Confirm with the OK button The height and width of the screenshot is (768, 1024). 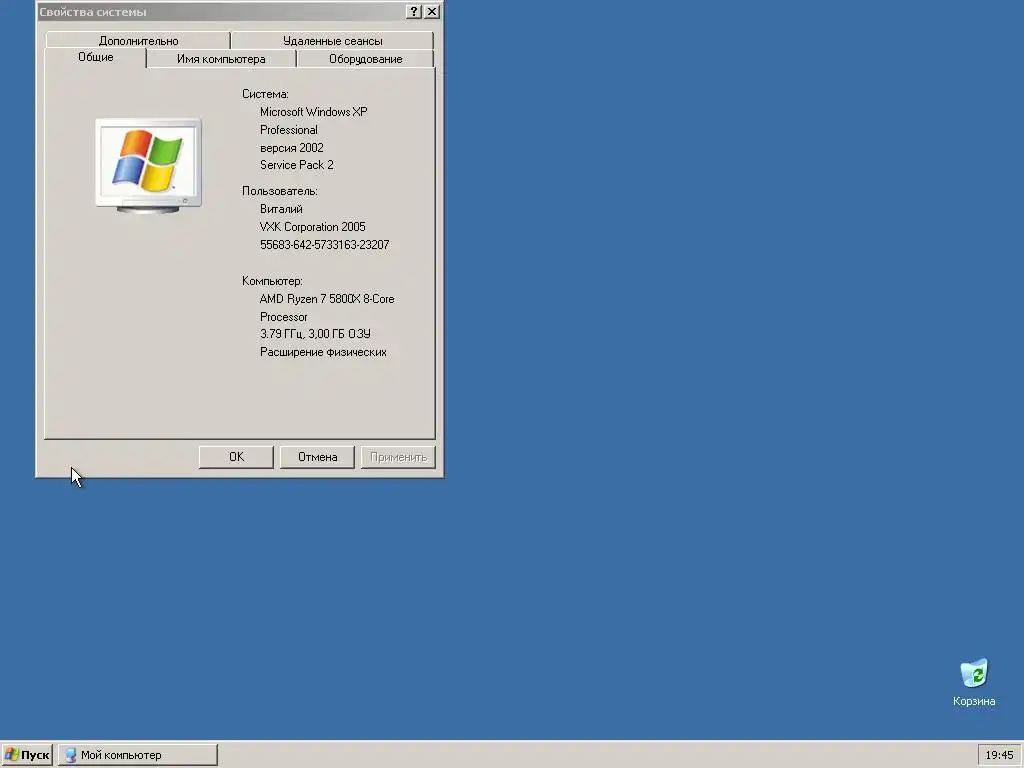coord(236,457)
